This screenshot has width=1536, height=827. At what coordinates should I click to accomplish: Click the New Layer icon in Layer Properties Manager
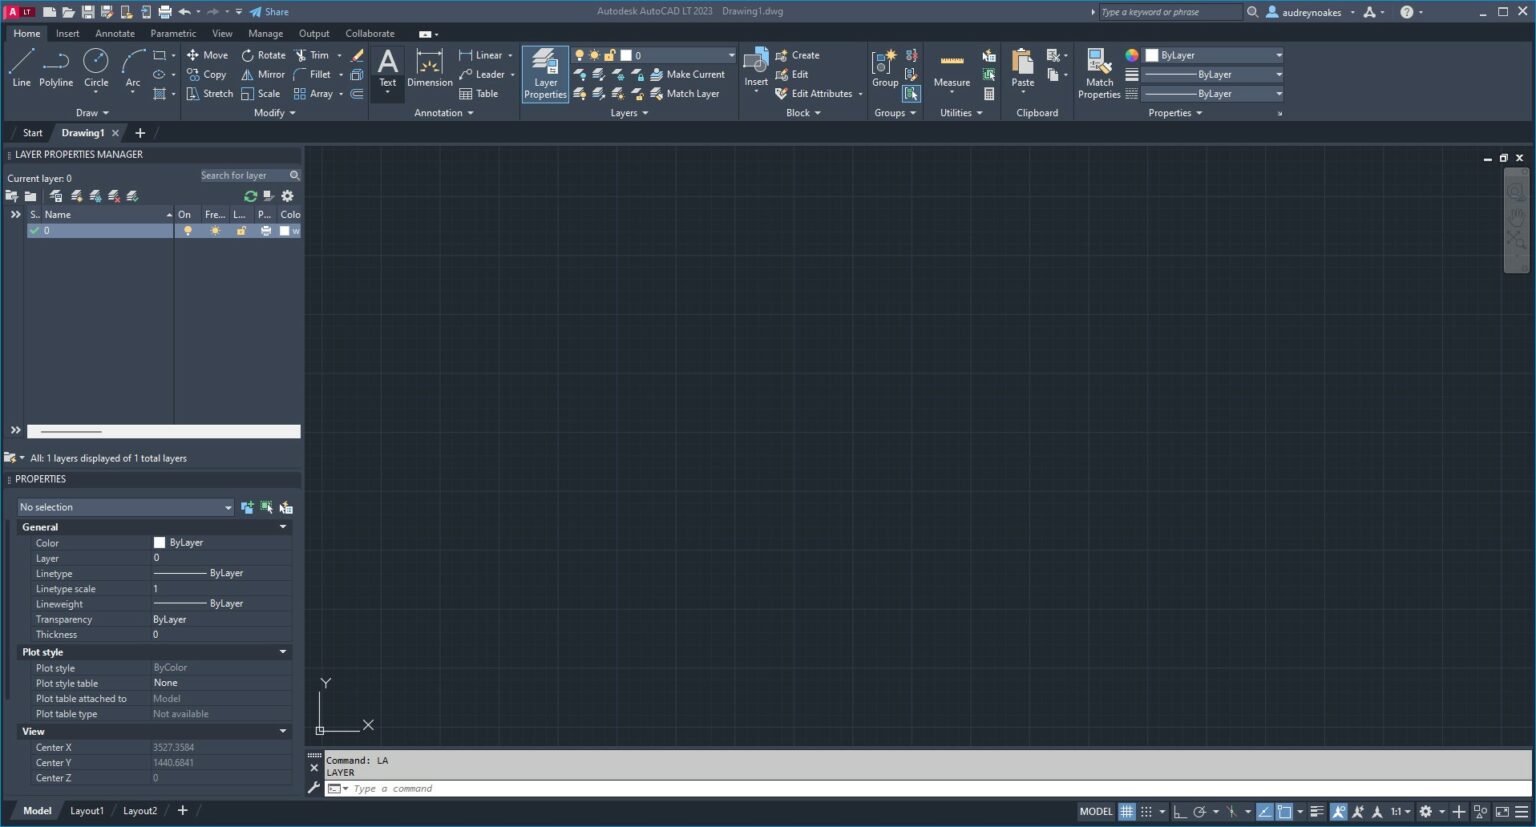click(x=76, y=196)
